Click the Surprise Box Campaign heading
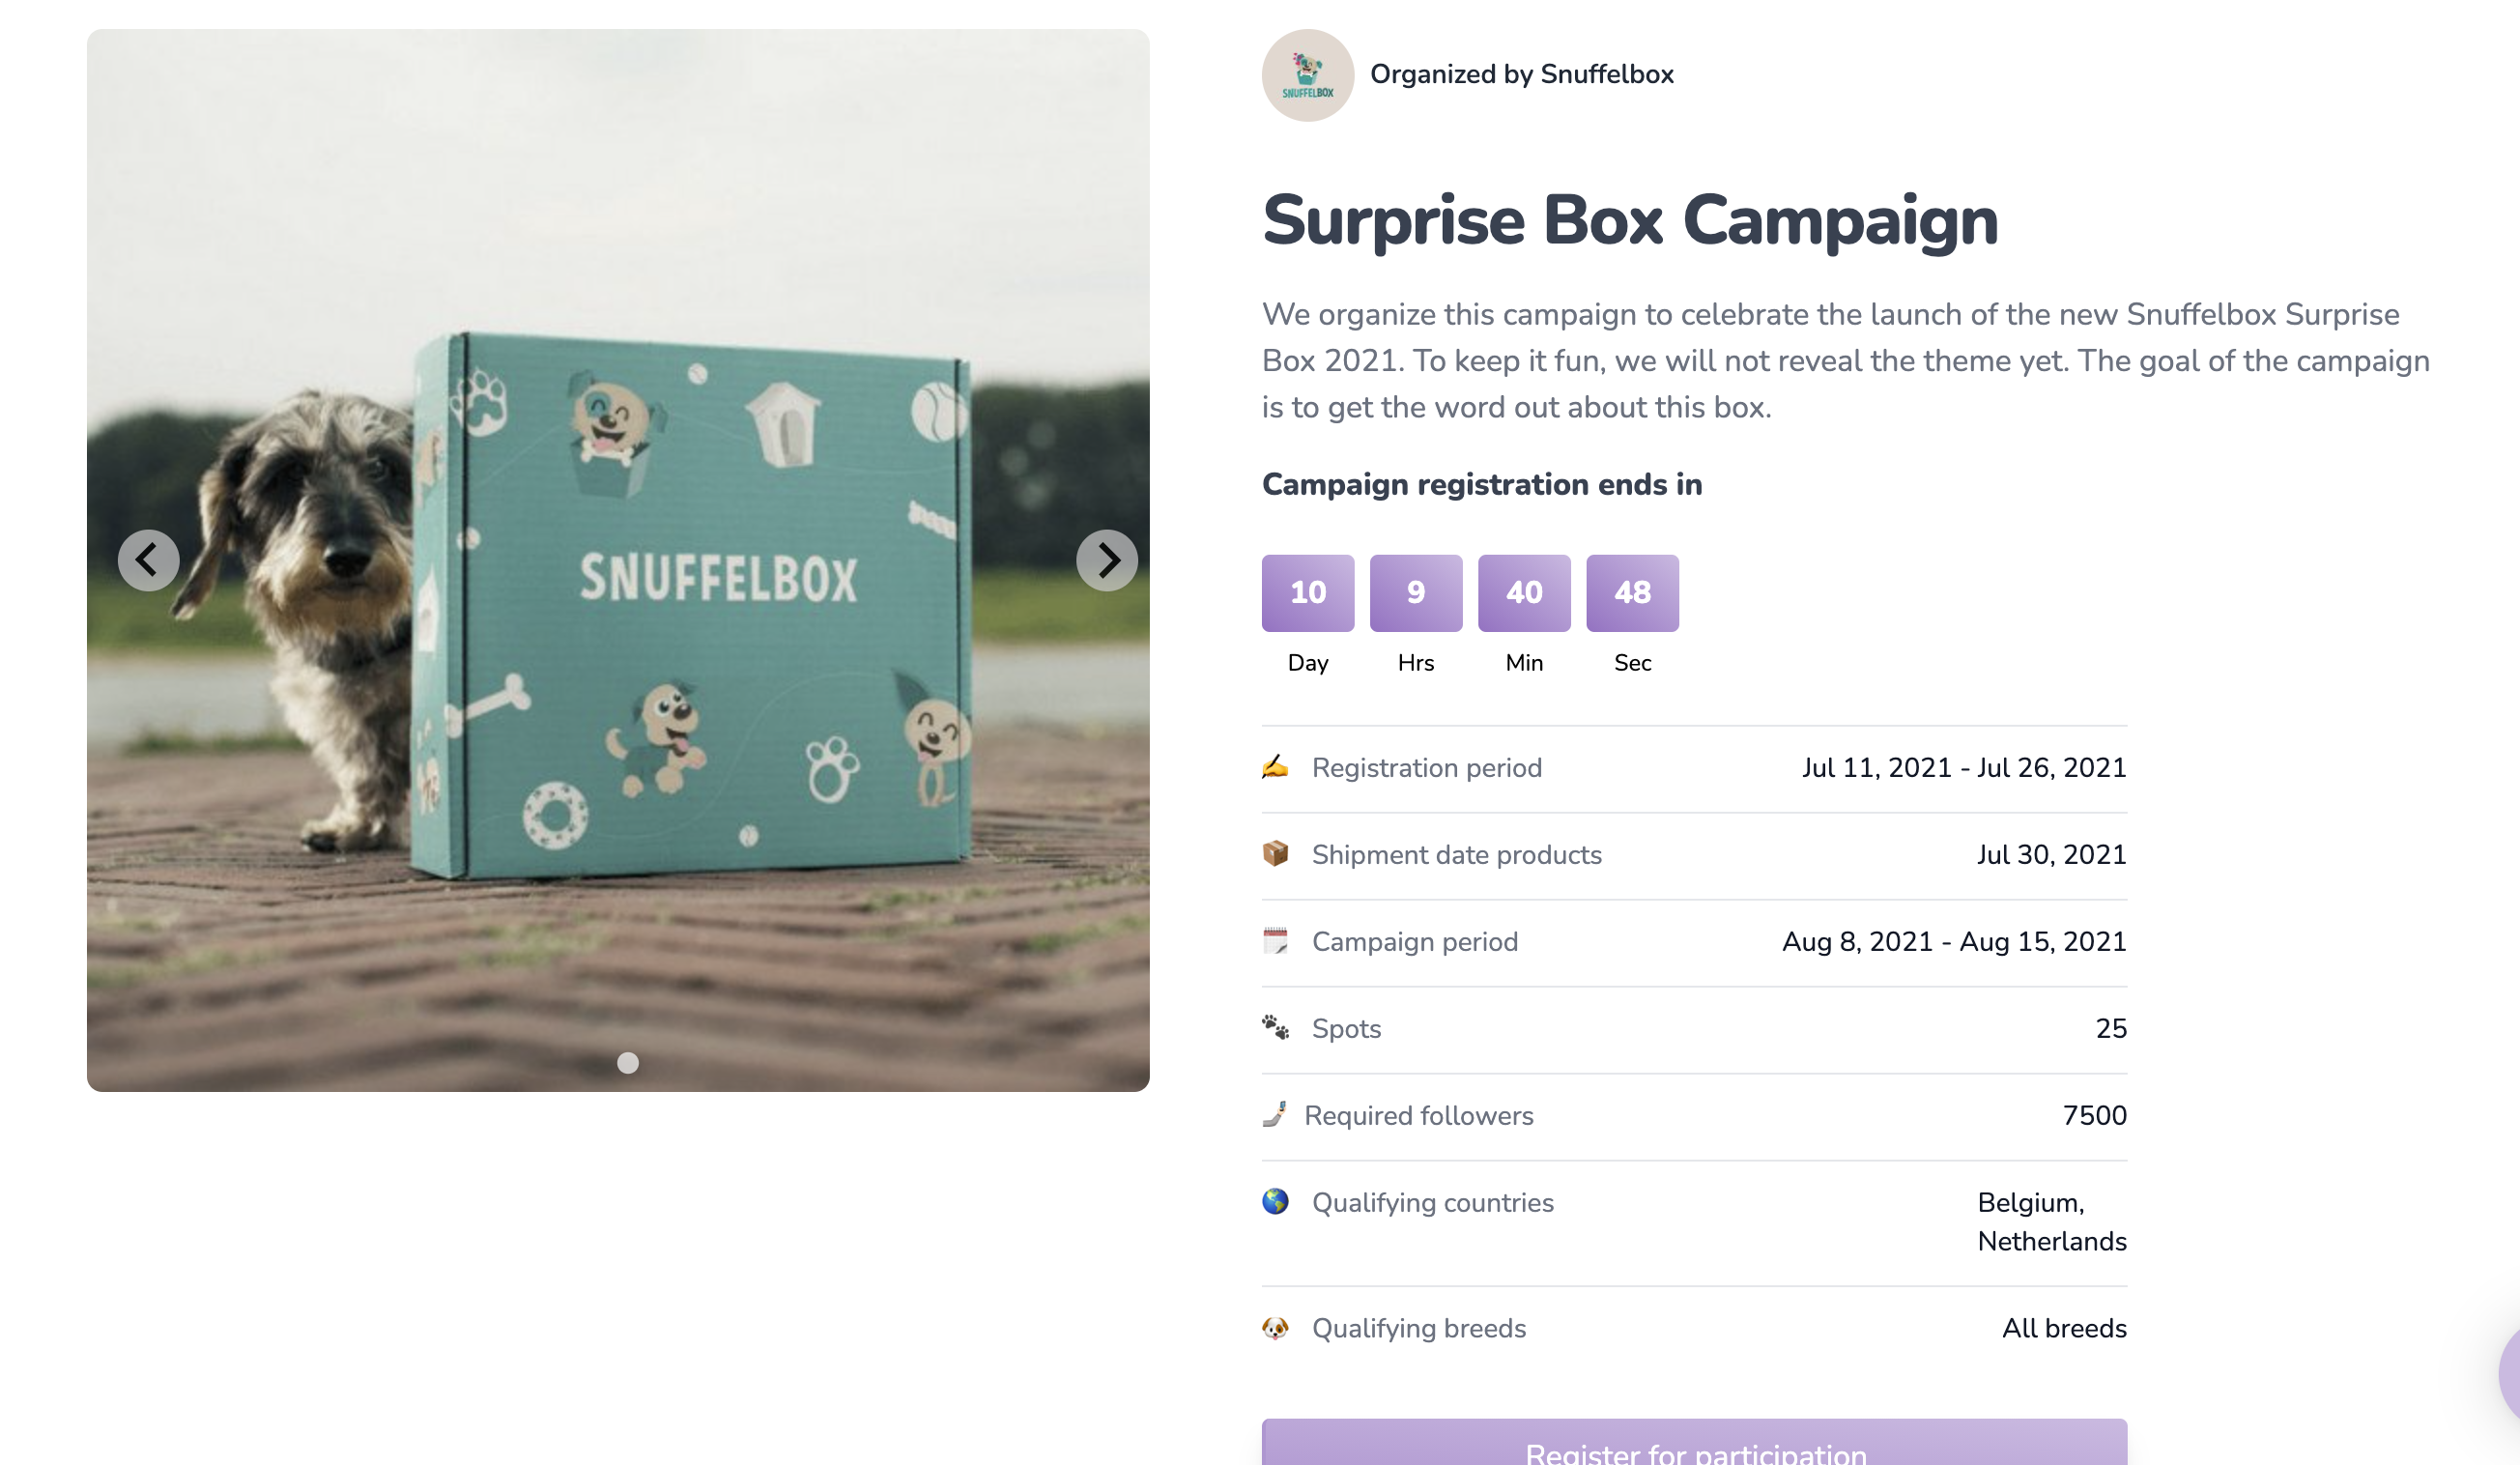This screenshot has width=2520, height=1465. coord(1630,221)
